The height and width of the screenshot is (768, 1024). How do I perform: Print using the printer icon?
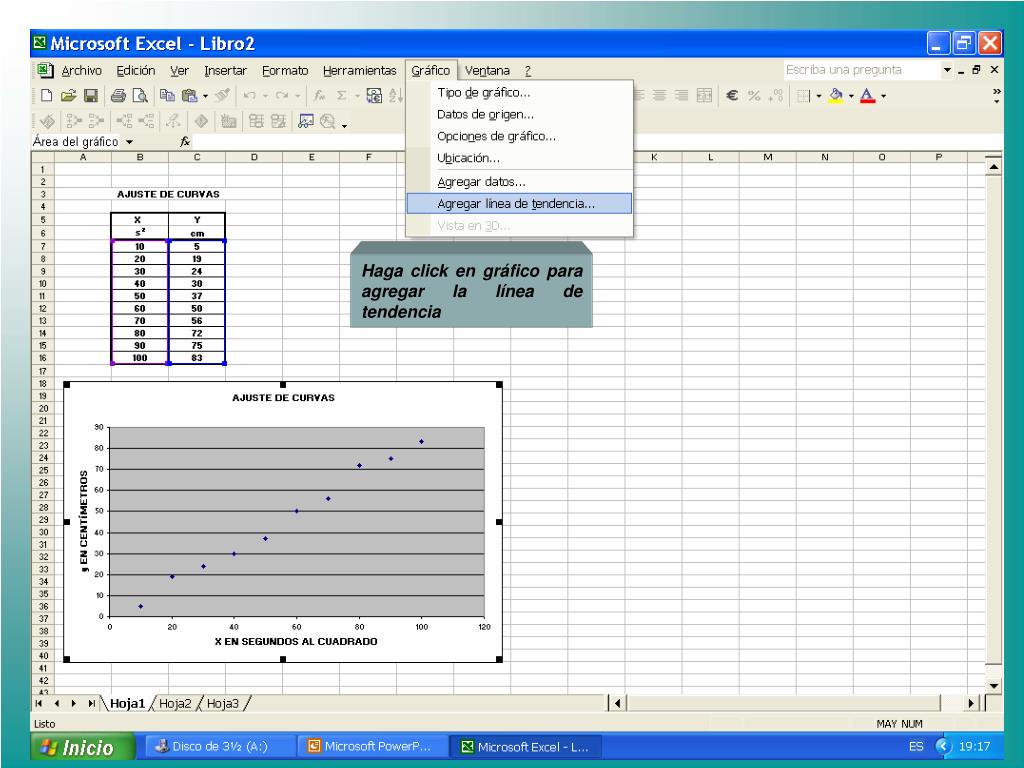click(x=118, y=96)
